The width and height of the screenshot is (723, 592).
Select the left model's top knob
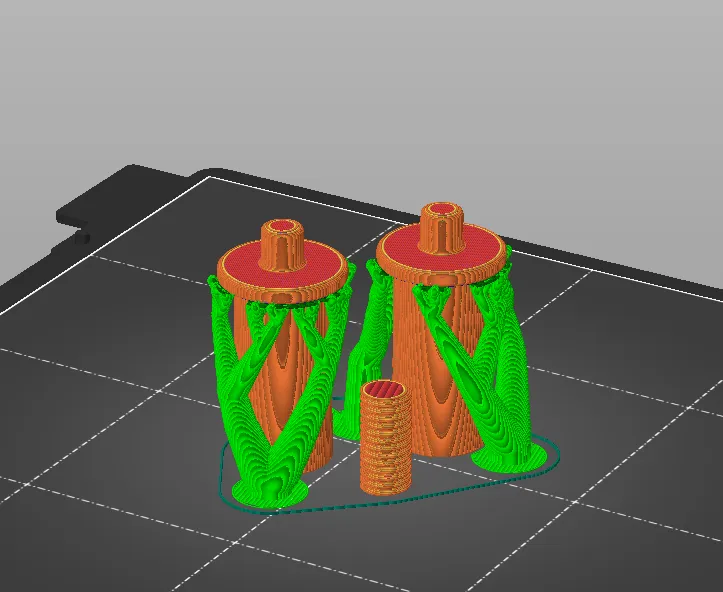click(283, 247)
